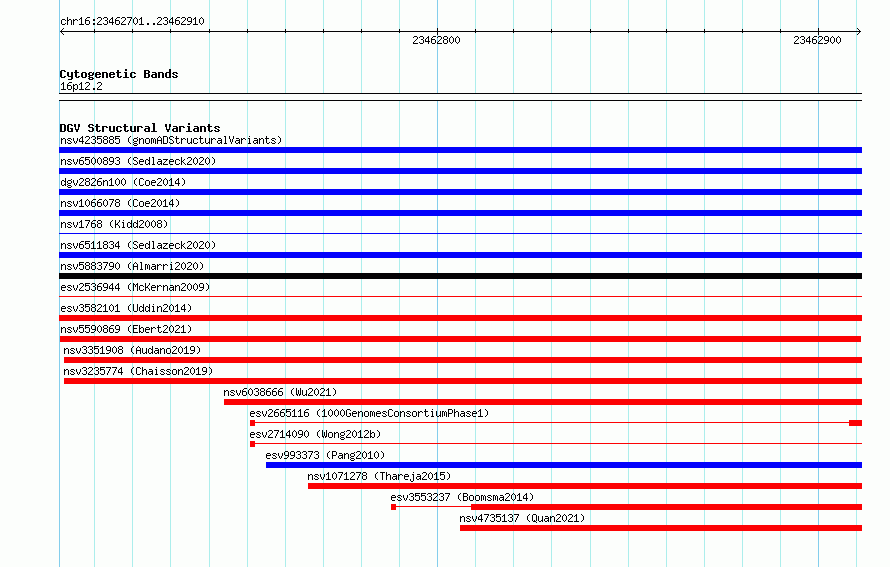Screen dimensions: 890x567
Task: Click the Cytogenetic Bands track title
Action: click(x=119, y=74)
